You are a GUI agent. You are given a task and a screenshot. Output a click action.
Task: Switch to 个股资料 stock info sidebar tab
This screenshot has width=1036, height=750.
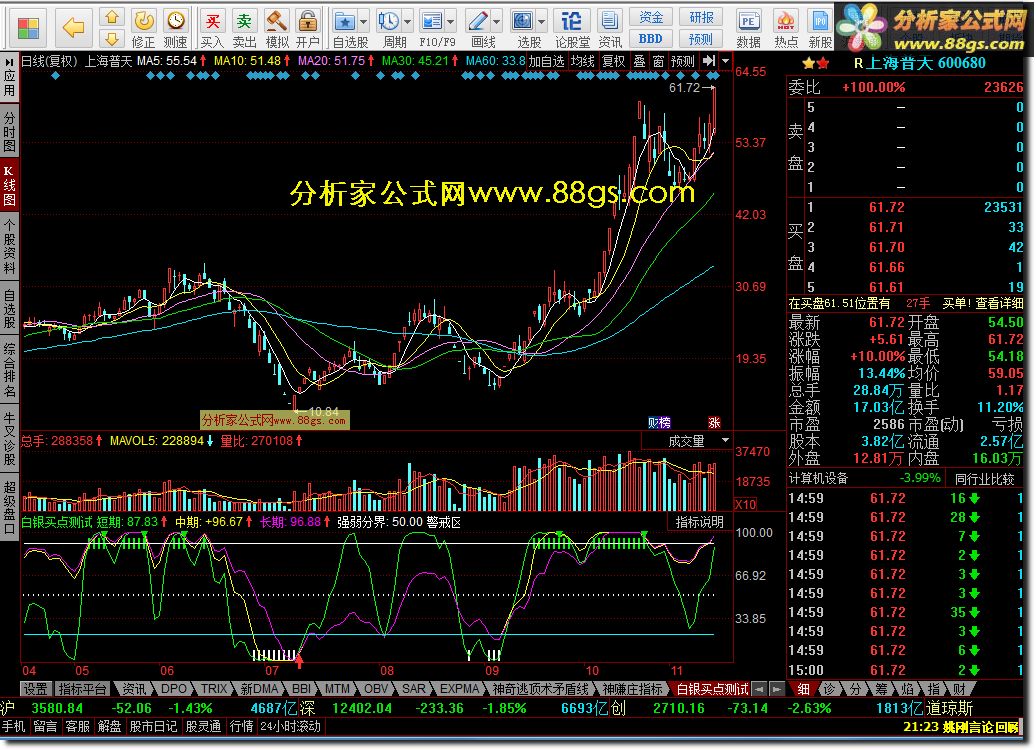[9, 247]
